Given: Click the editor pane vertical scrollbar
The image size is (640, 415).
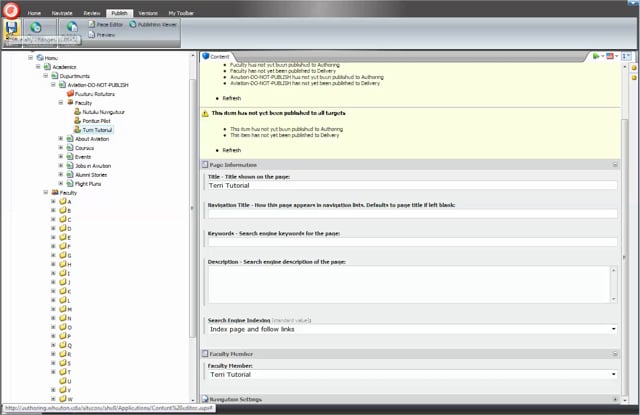Looking at the screenshot, I should tap(625, 257).
